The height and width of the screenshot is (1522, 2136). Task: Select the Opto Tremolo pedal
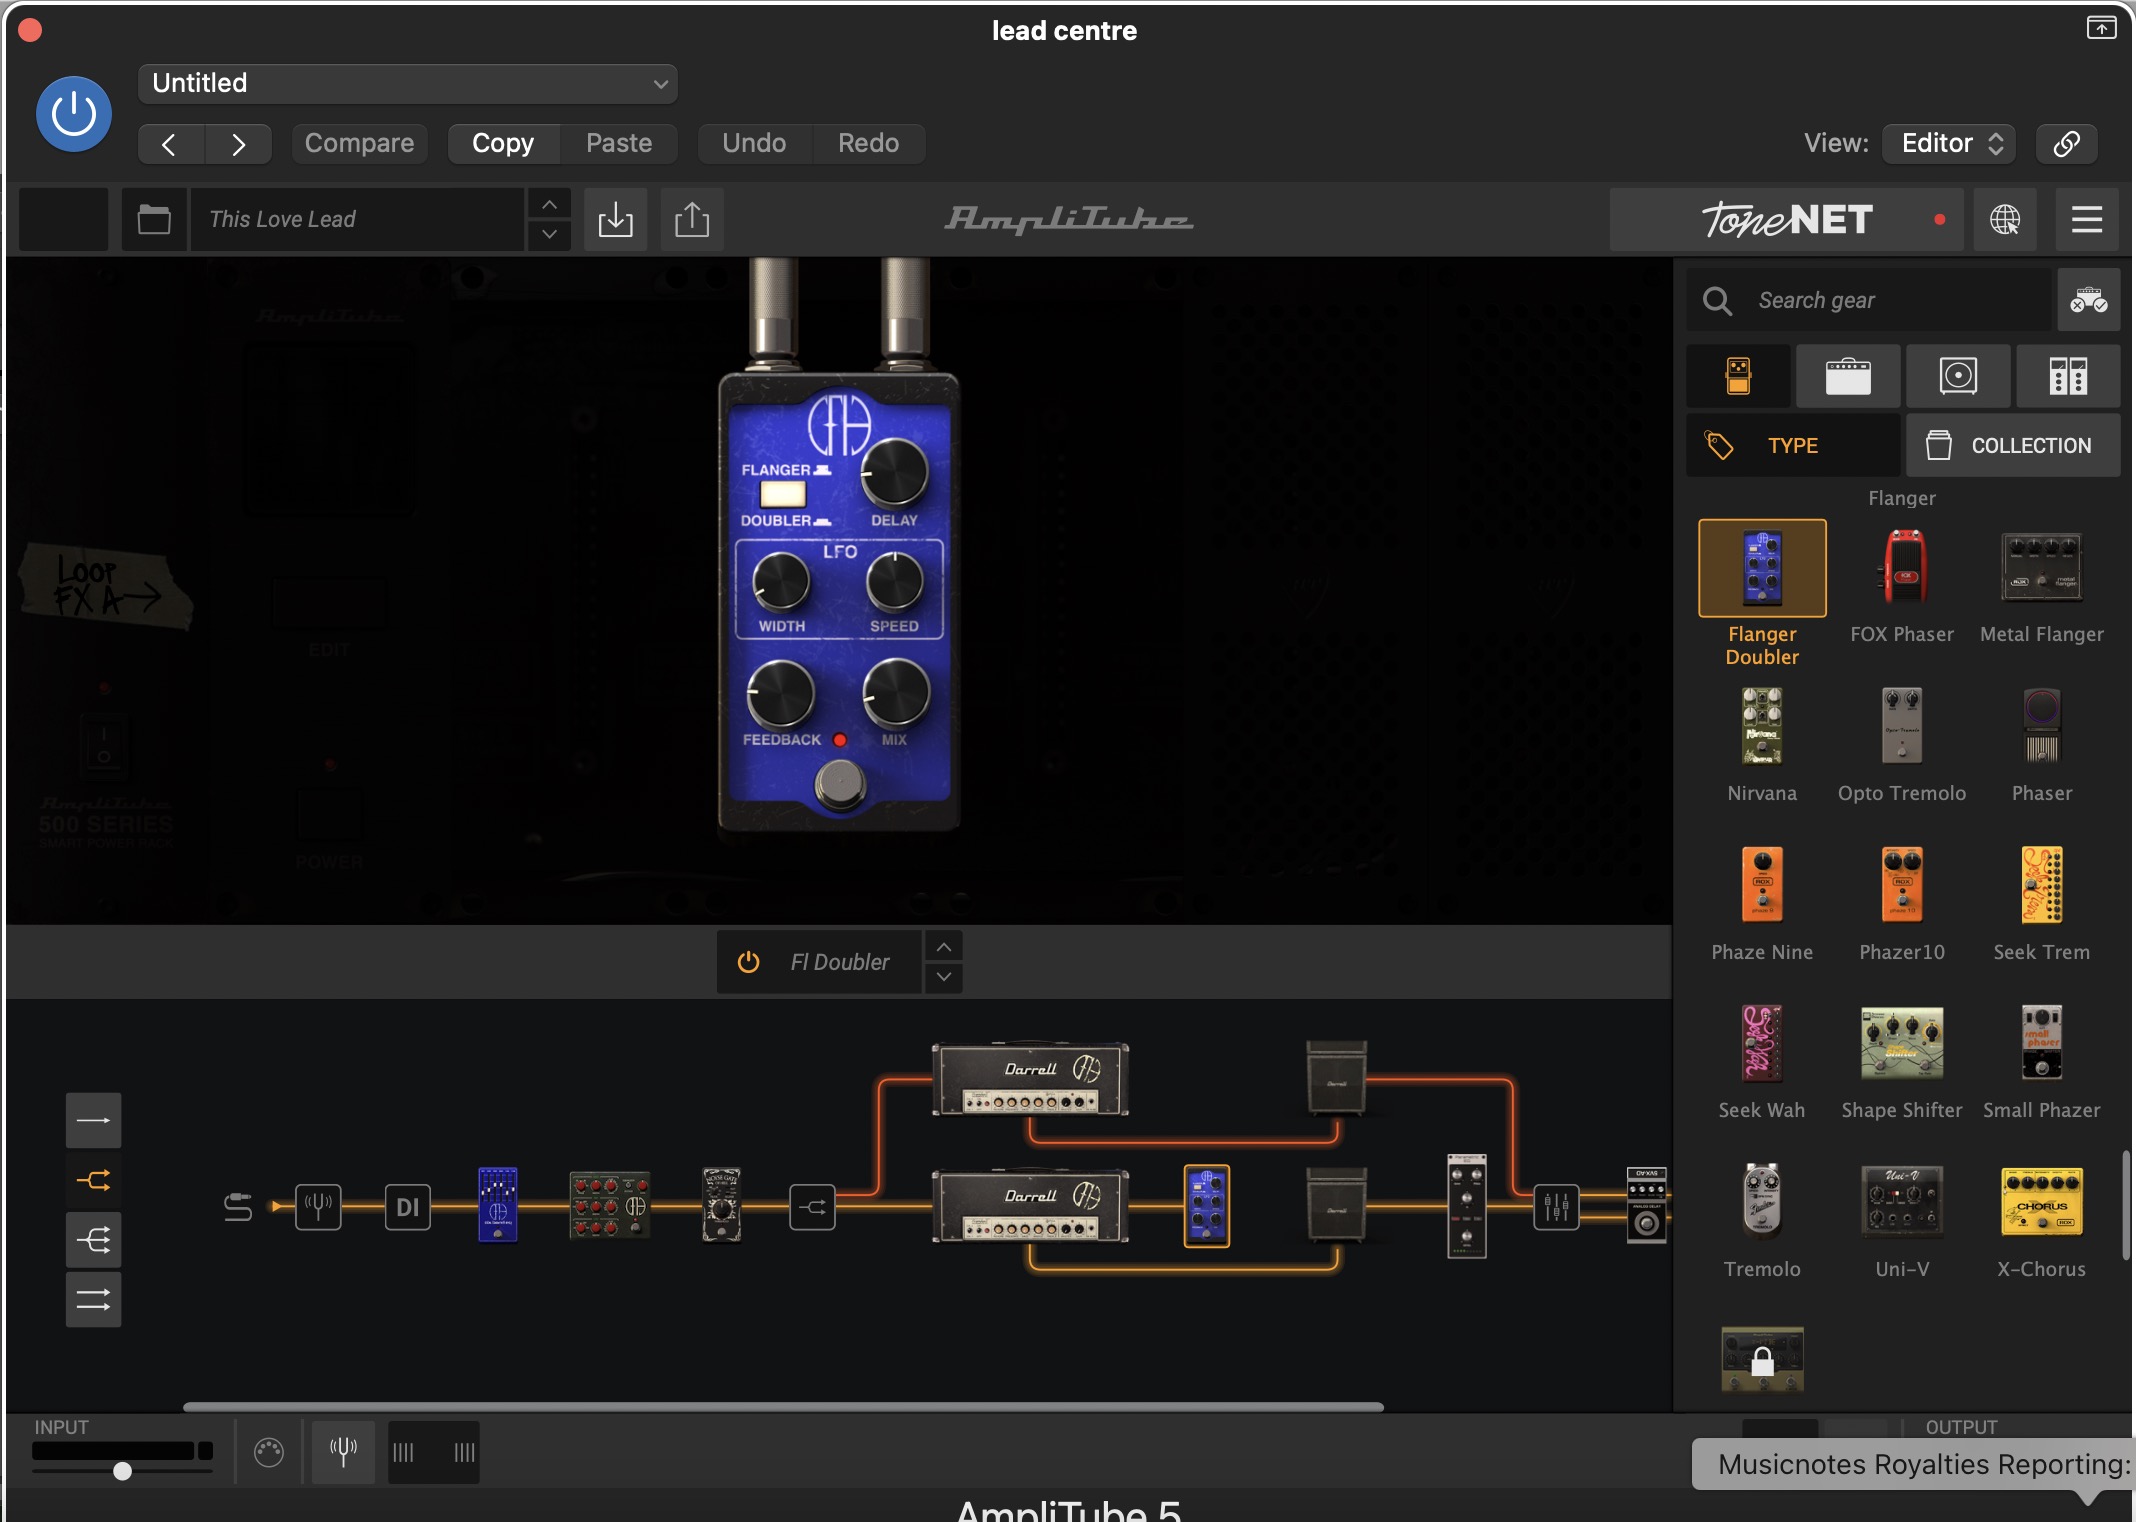tap(1902, 726)
